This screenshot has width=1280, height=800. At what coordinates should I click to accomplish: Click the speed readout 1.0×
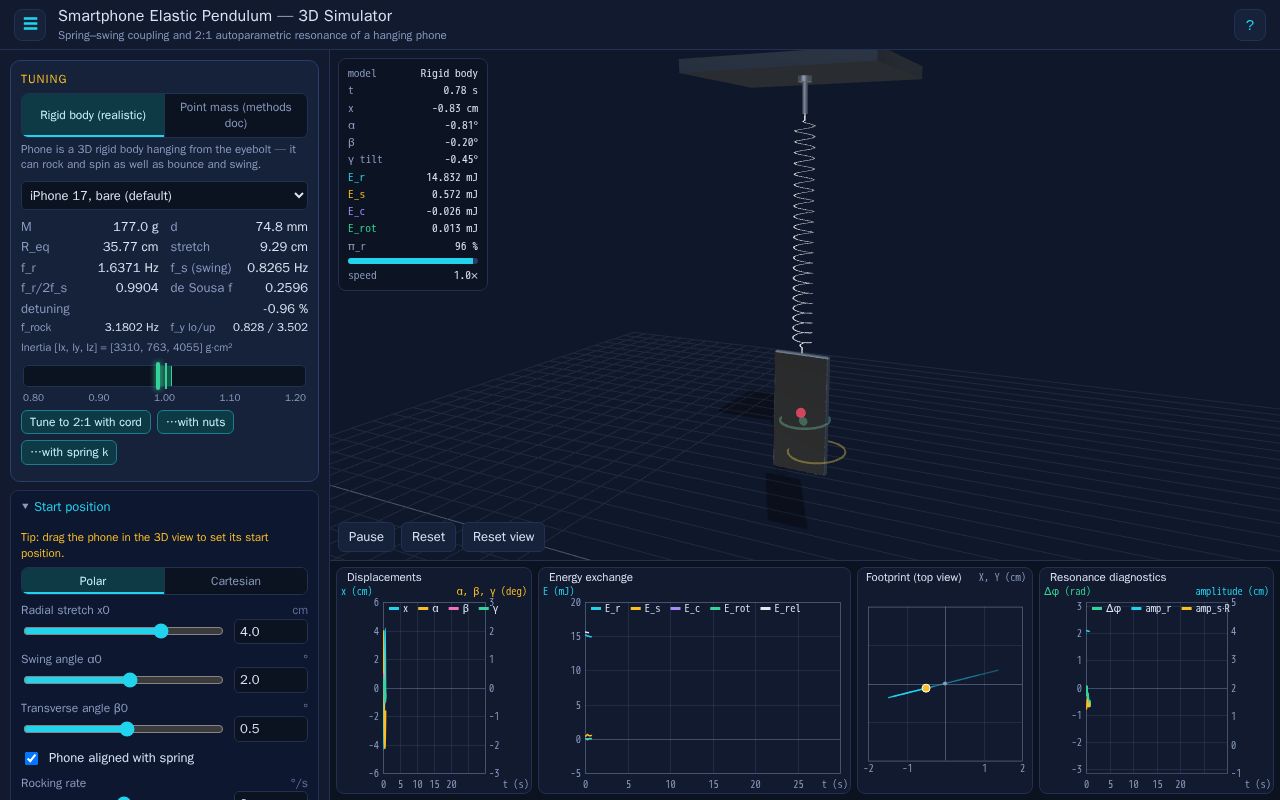[x=466, y=275]
